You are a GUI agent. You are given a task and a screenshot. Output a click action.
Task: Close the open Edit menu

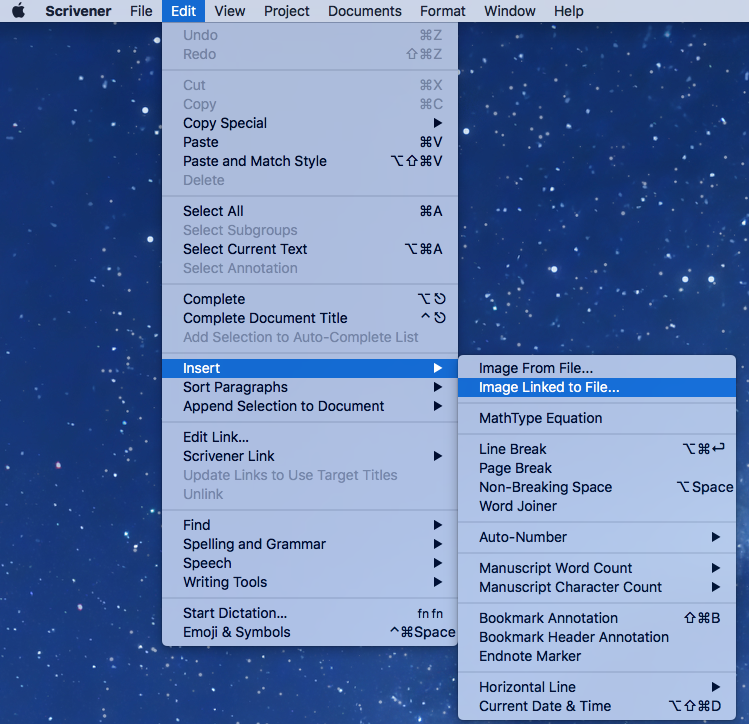tap(183, 11)
